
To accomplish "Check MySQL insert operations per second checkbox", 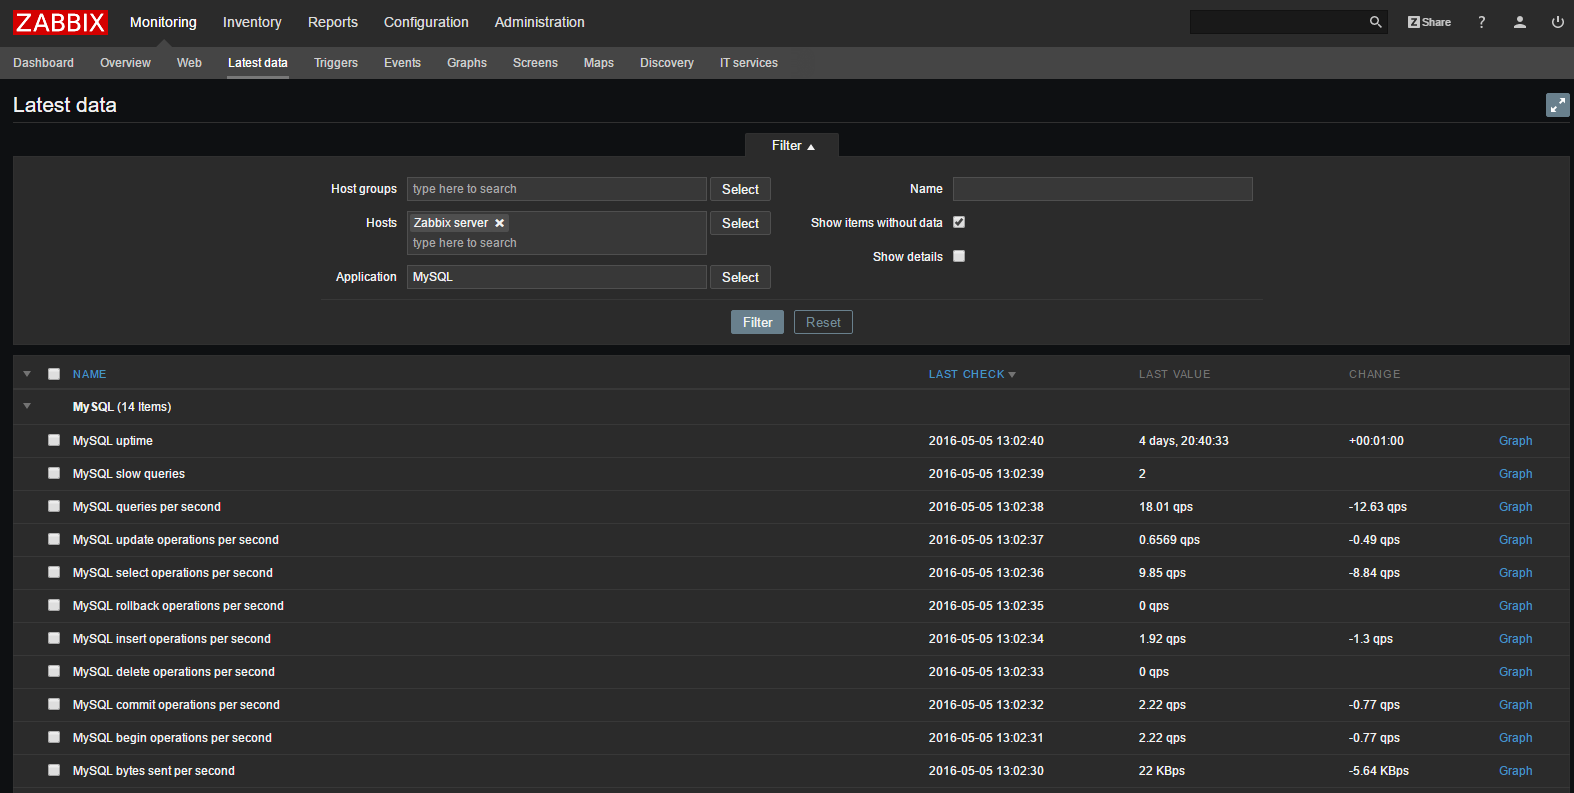I will (54, 638).
